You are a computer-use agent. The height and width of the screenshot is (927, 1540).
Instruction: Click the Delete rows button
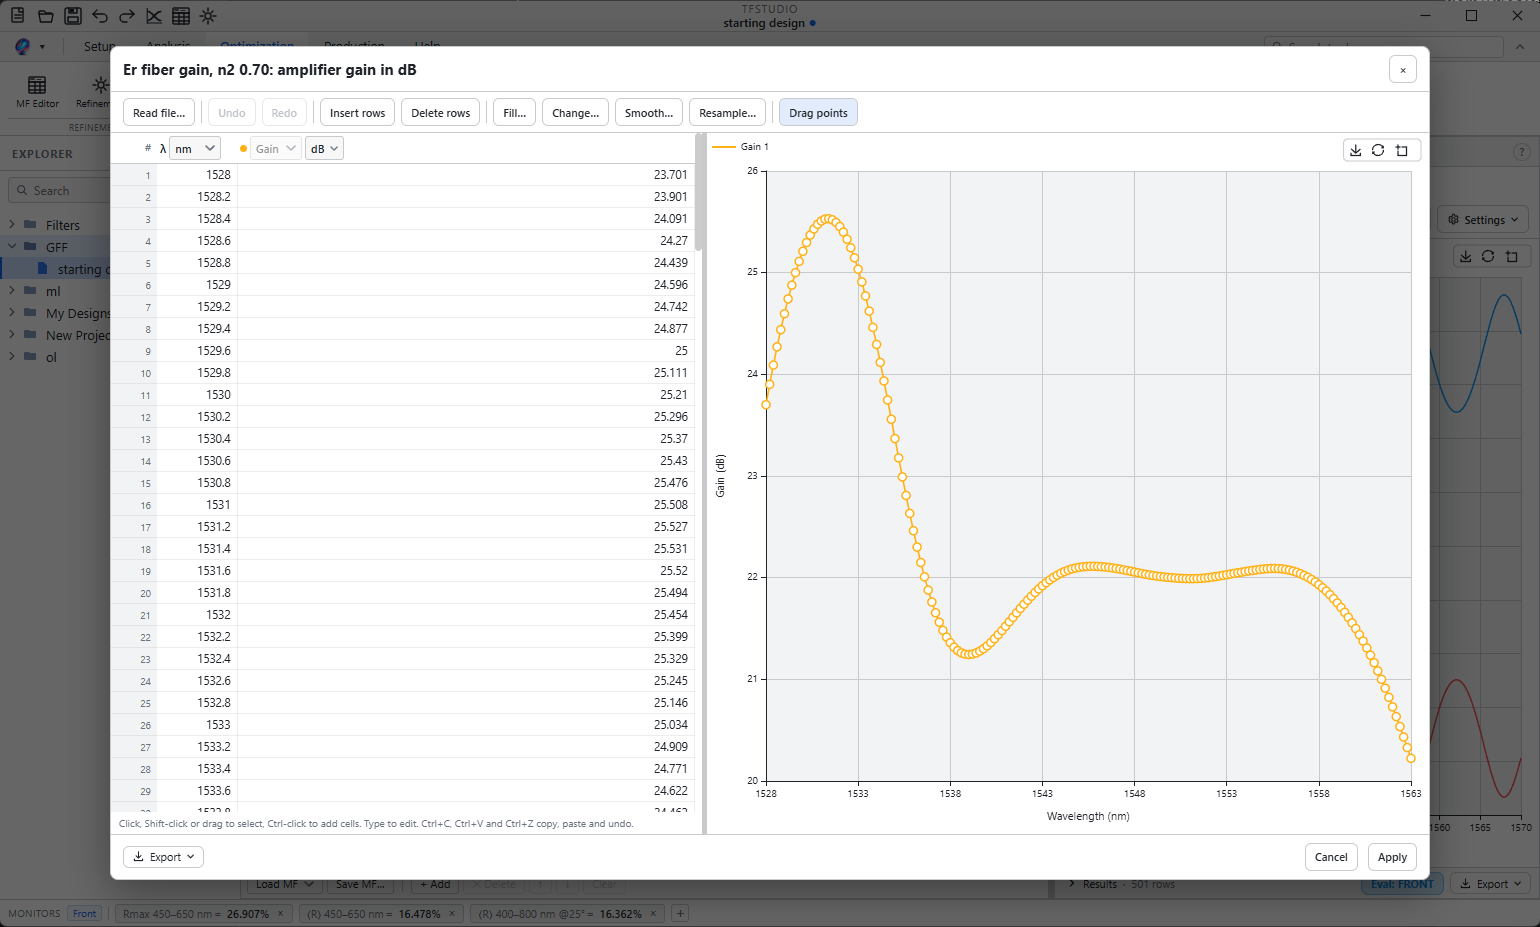[441, 113]
